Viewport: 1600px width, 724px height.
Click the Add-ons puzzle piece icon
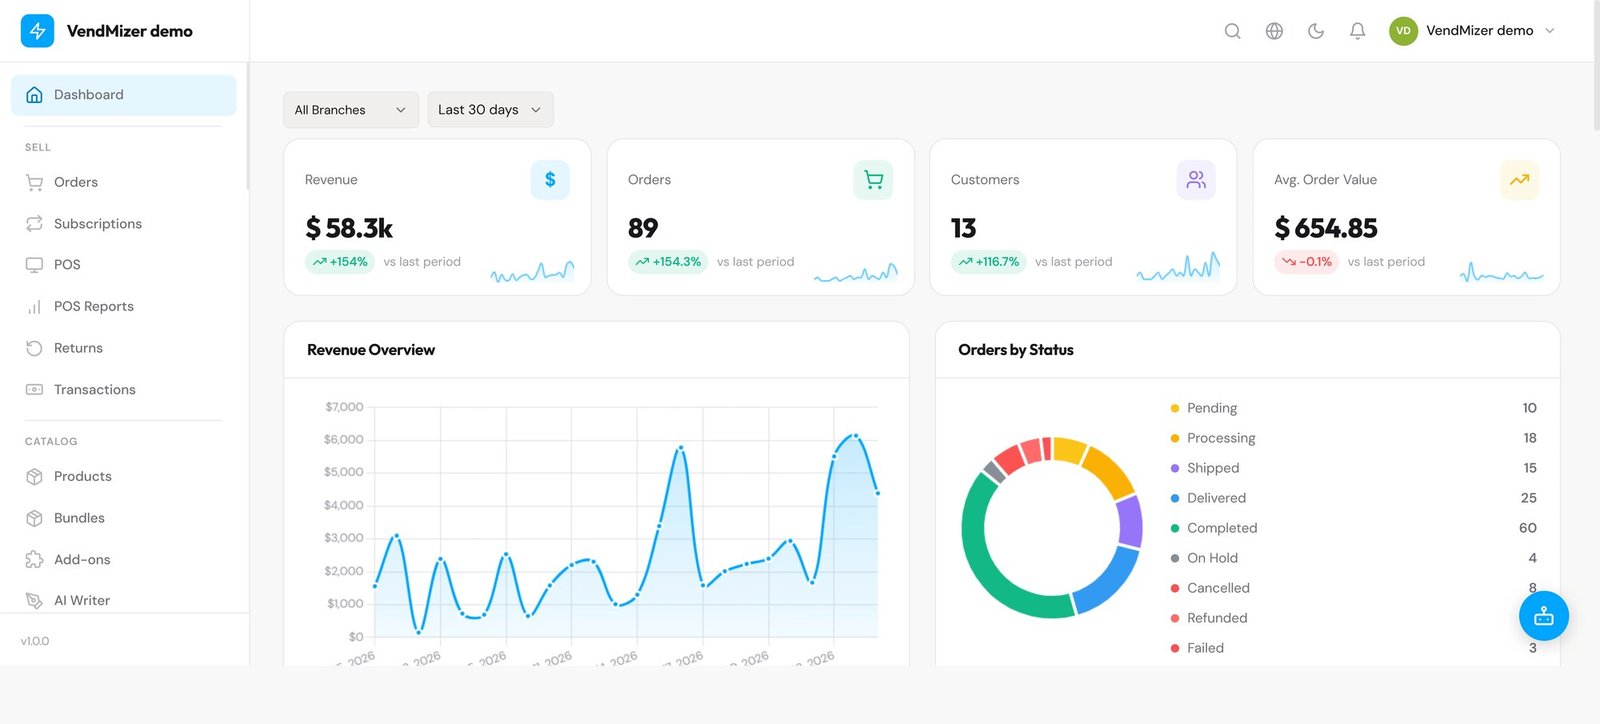pos(34,560)
